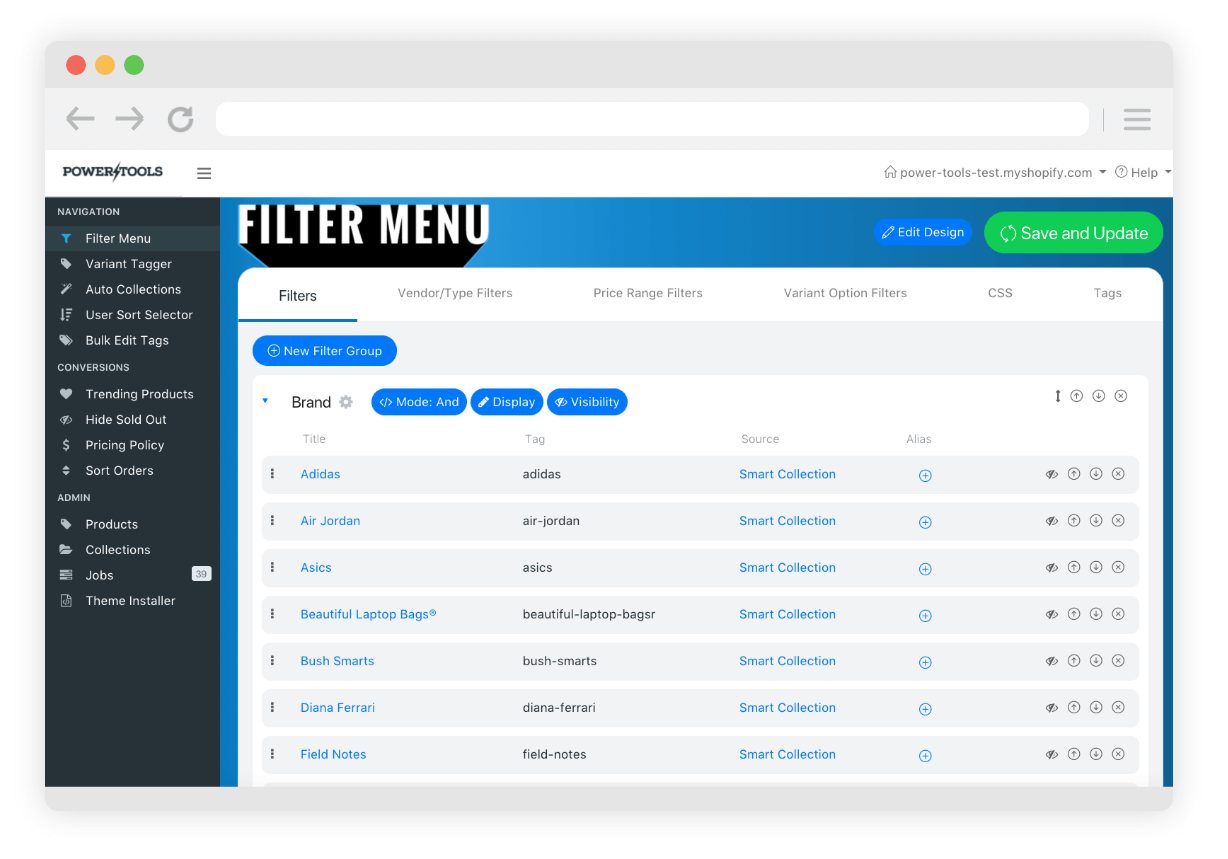
Task: Switch to Vendor/Type Filters tab
Action: tap(455, 293)
